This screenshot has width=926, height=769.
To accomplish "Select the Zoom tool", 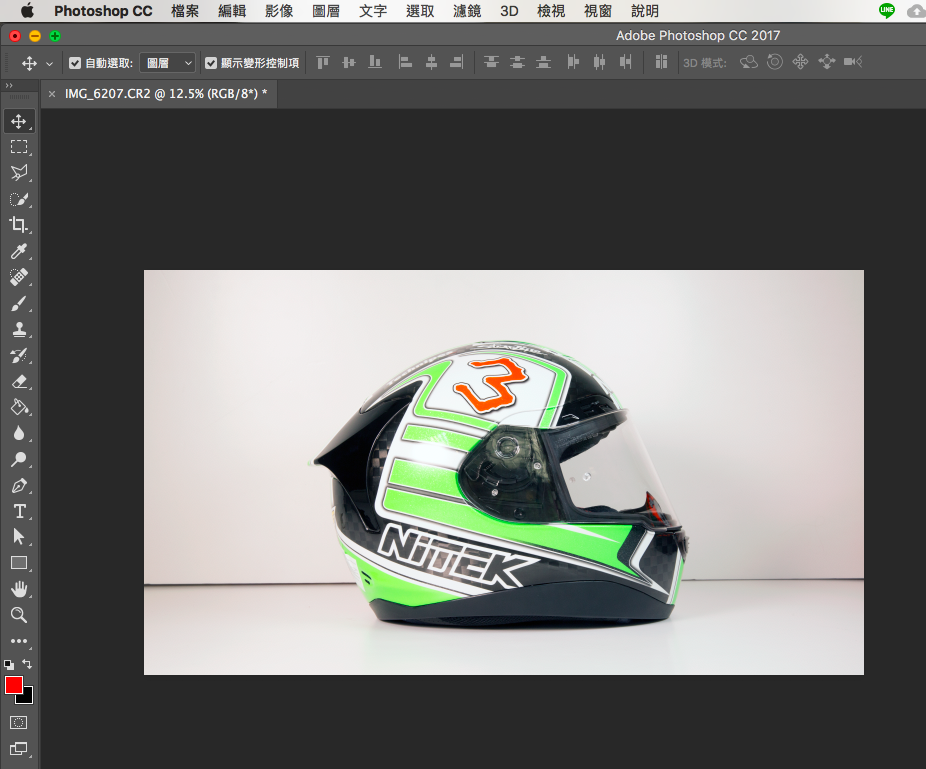I will (x=19, y=615).
